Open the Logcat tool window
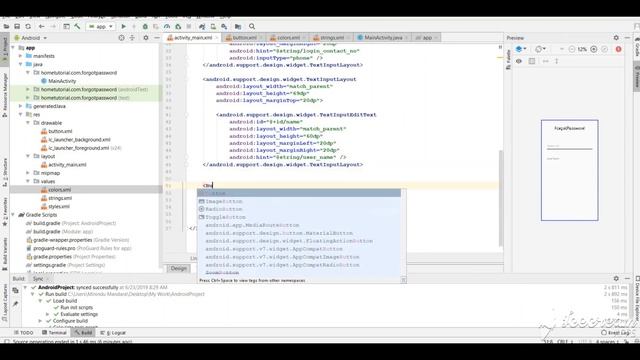 [113, 333]
